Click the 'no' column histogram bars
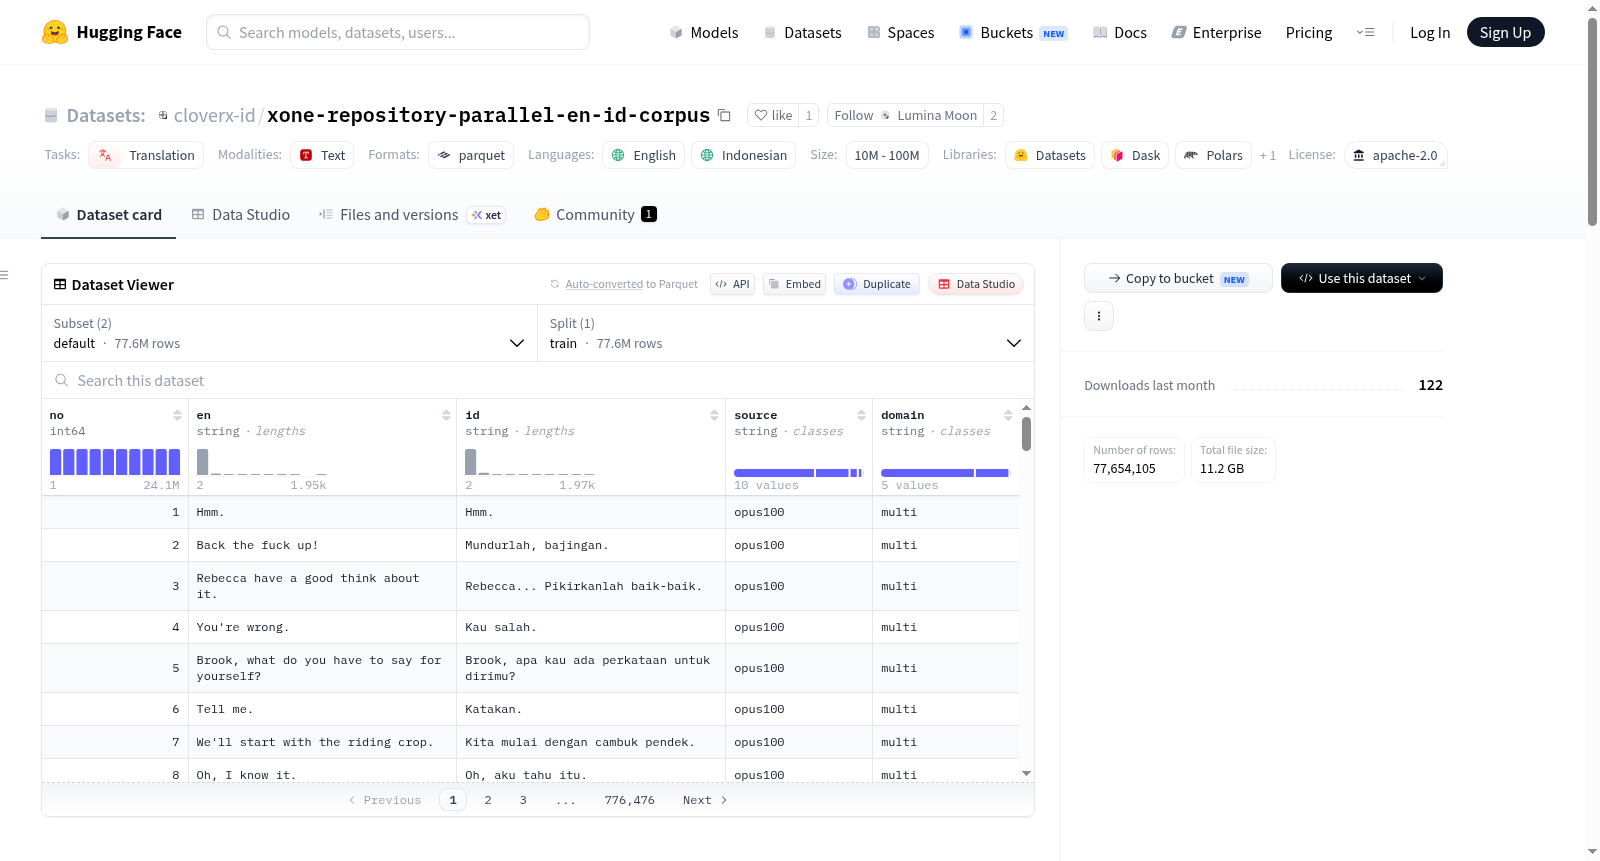 pyautogui.click(x=115, y=461)
